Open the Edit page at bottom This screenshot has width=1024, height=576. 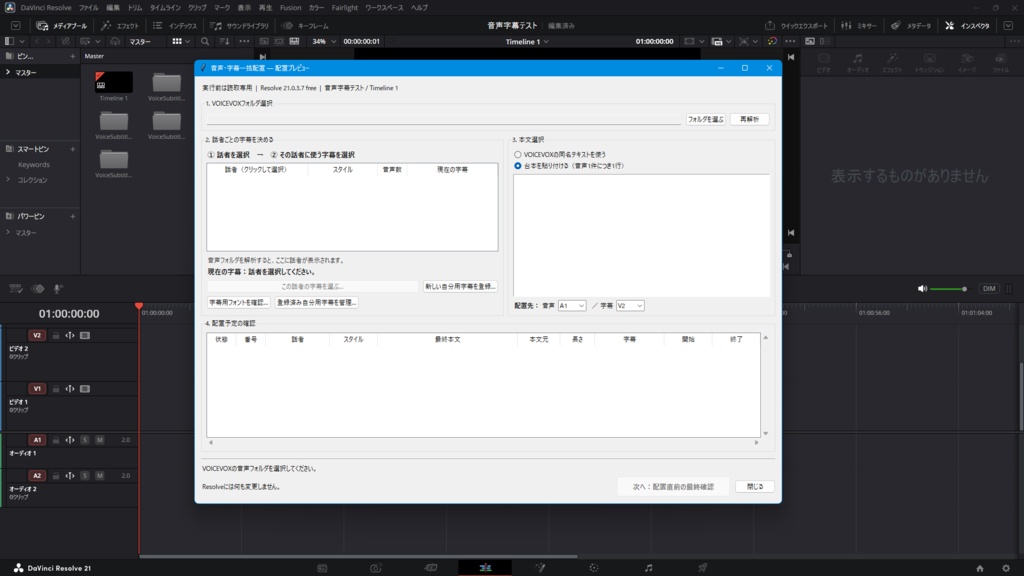coord(485,568)
